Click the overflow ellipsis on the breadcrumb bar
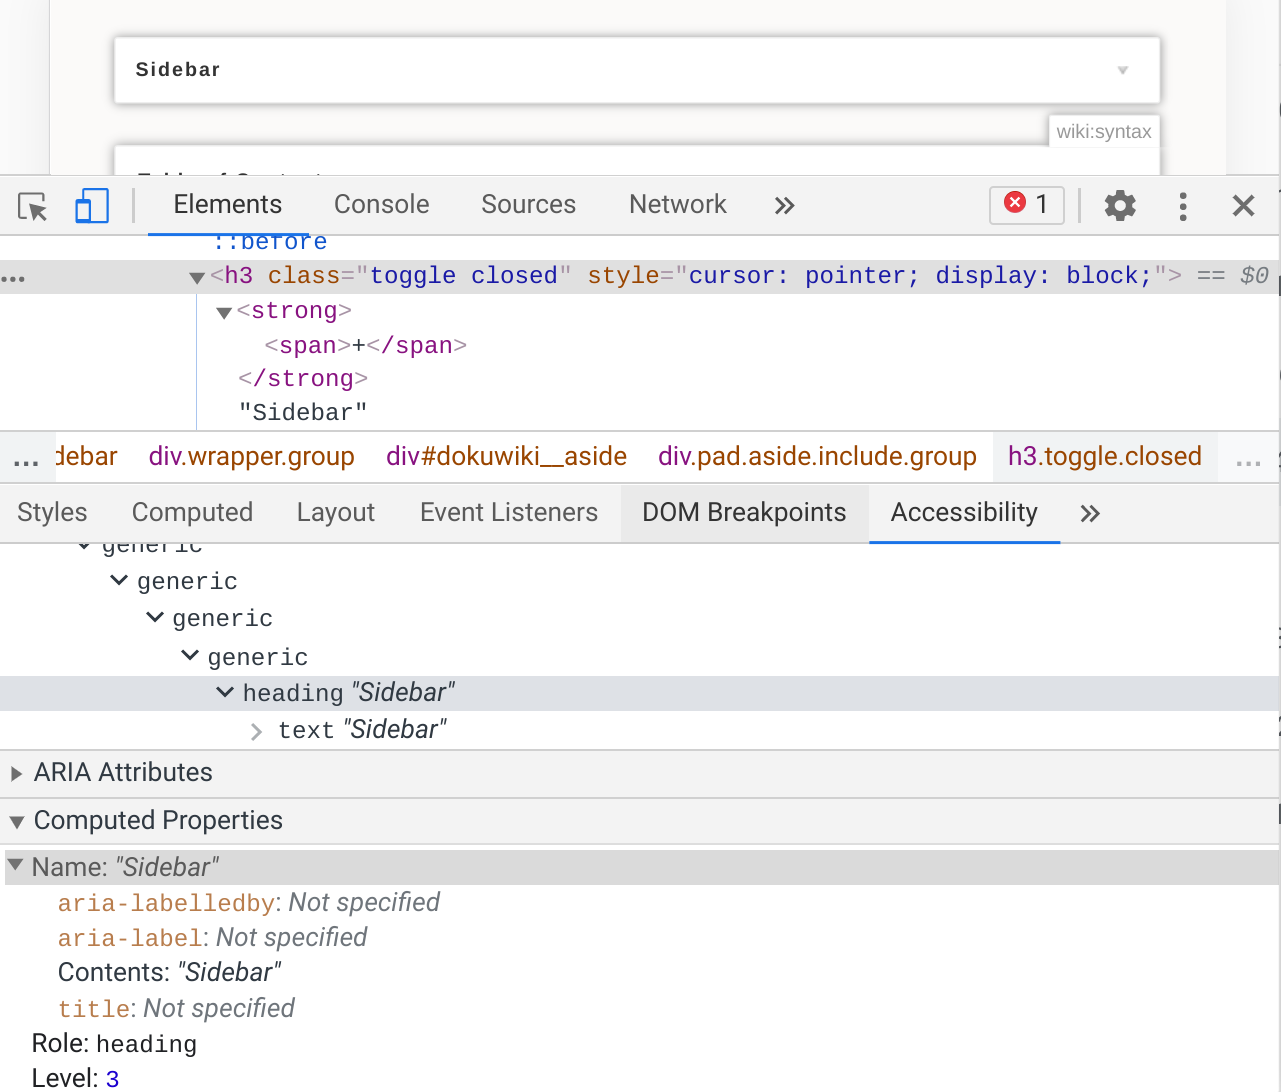 [1247, 456]
